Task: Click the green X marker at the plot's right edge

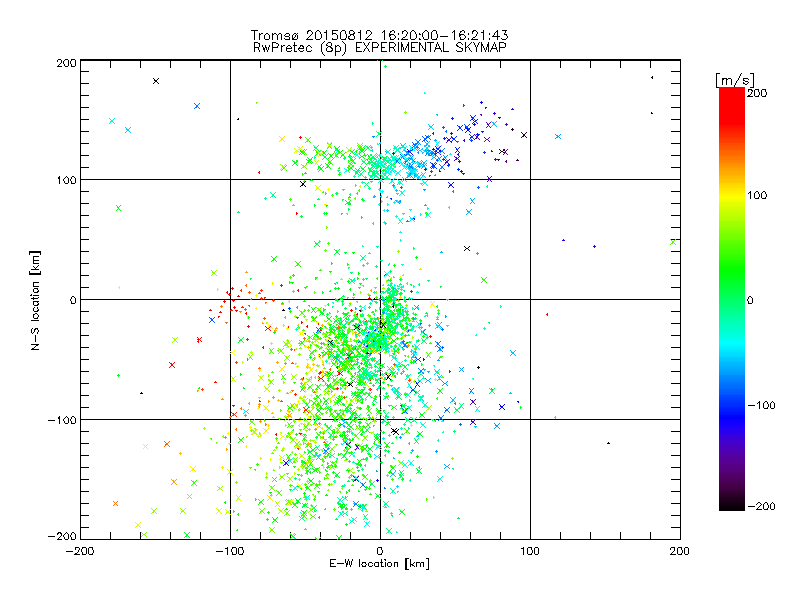Action: click(673, 242)
